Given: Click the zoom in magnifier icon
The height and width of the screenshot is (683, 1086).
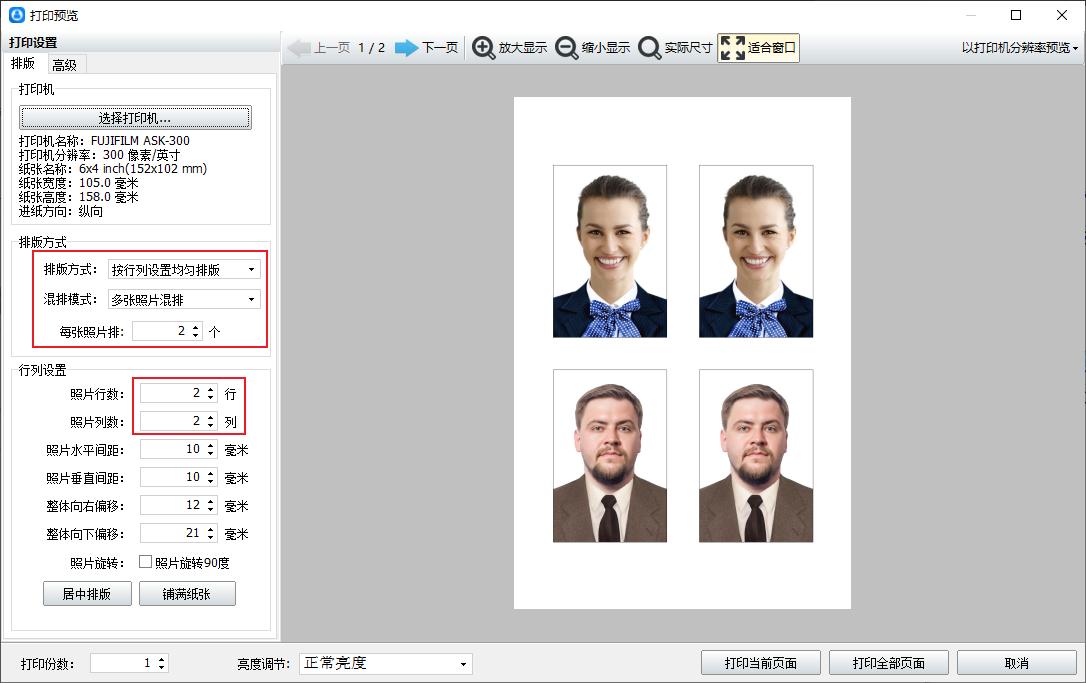Looking at the screenshot, I should [484, 48].
